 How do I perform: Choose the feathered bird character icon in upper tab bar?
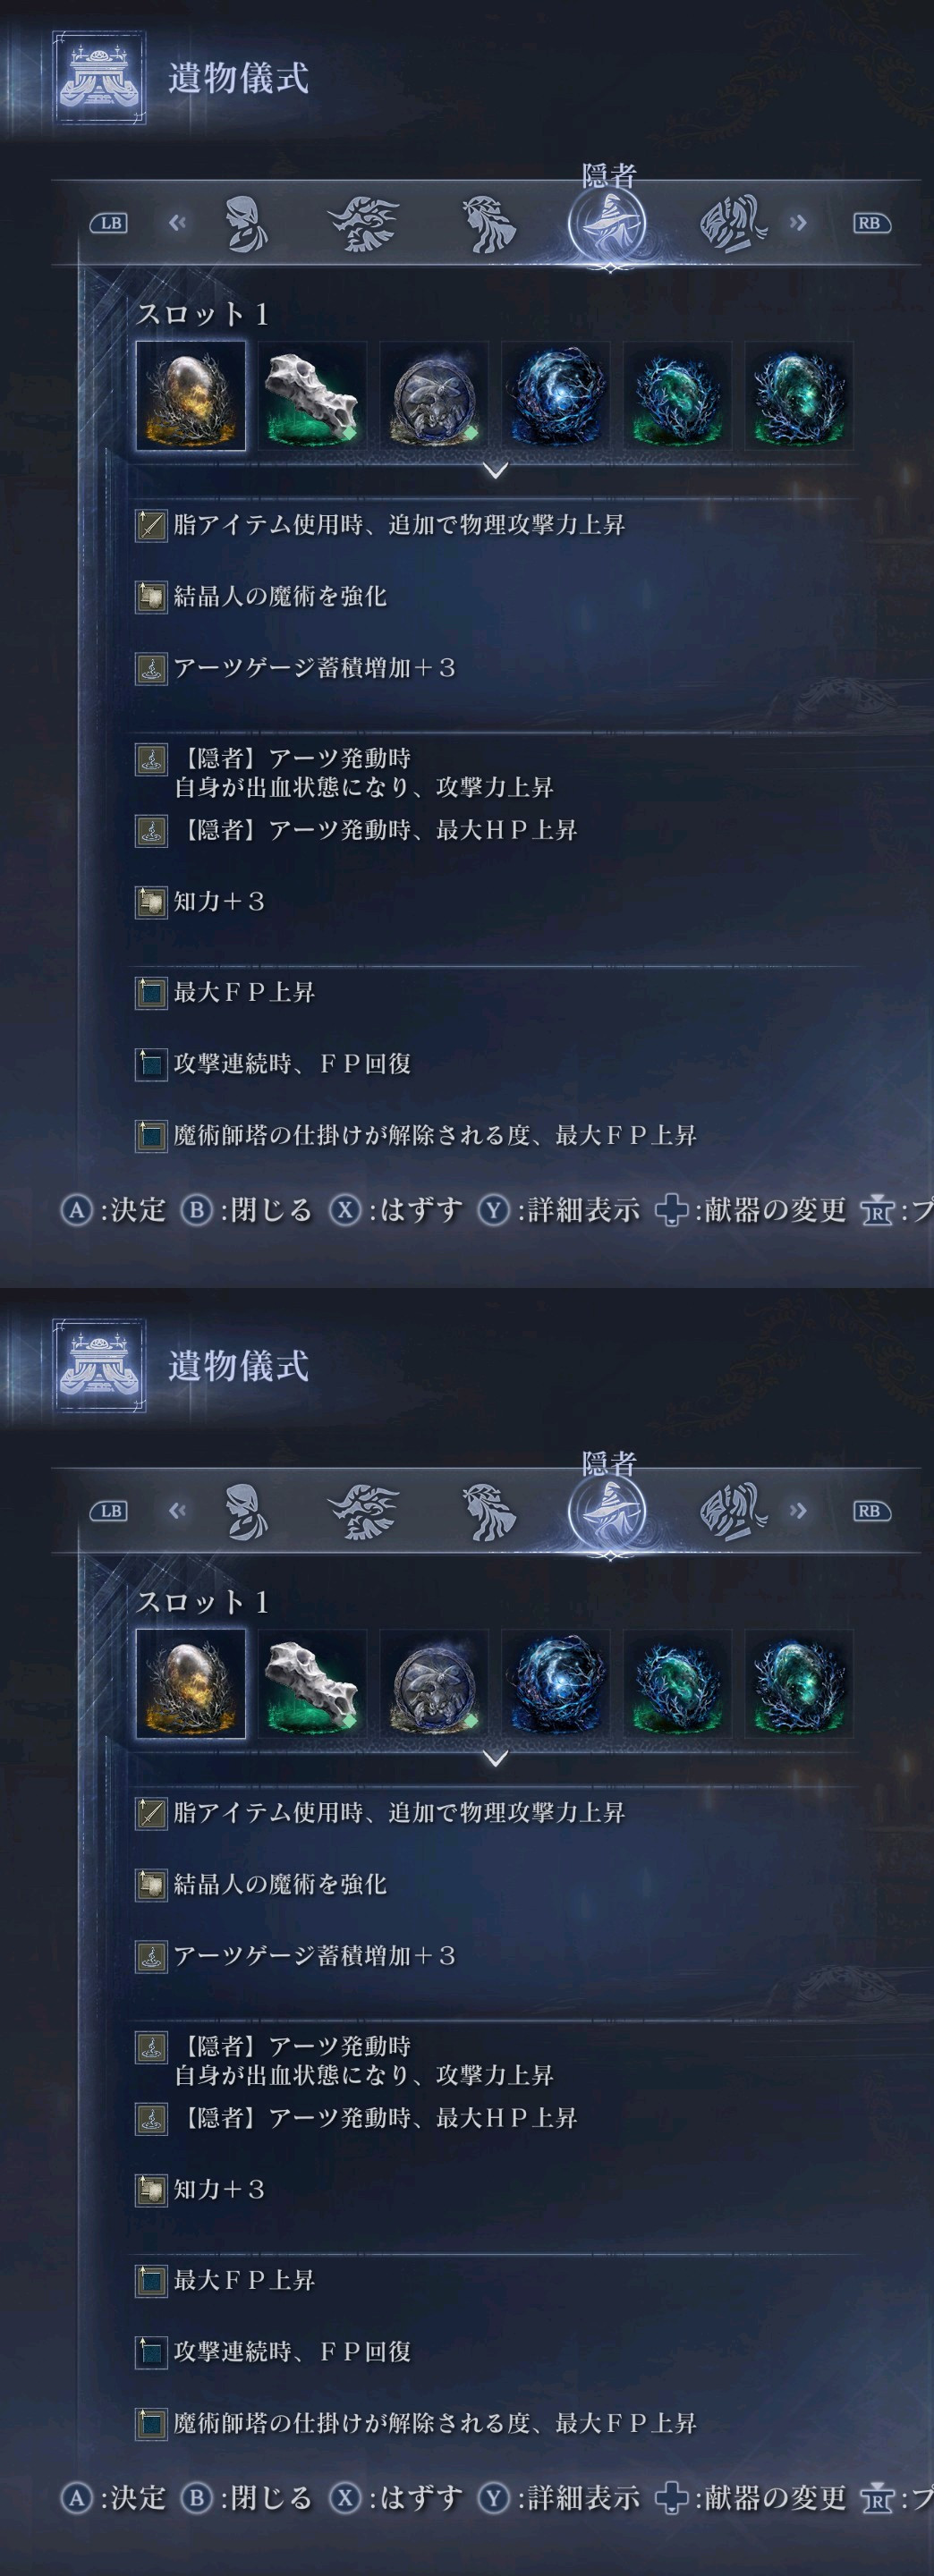[x=364, y=223]
